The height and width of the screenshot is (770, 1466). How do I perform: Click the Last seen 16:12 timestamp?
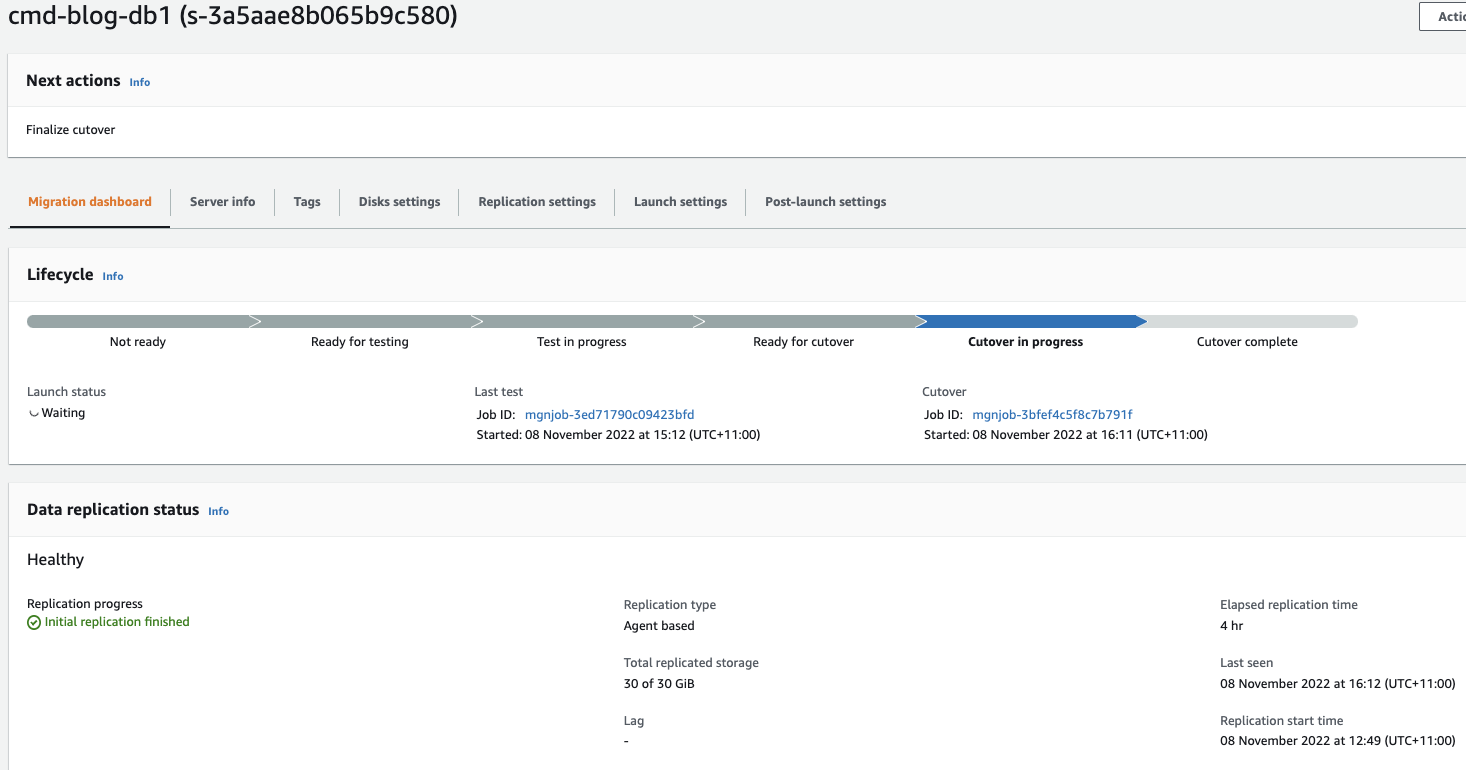pos(1337,684)
